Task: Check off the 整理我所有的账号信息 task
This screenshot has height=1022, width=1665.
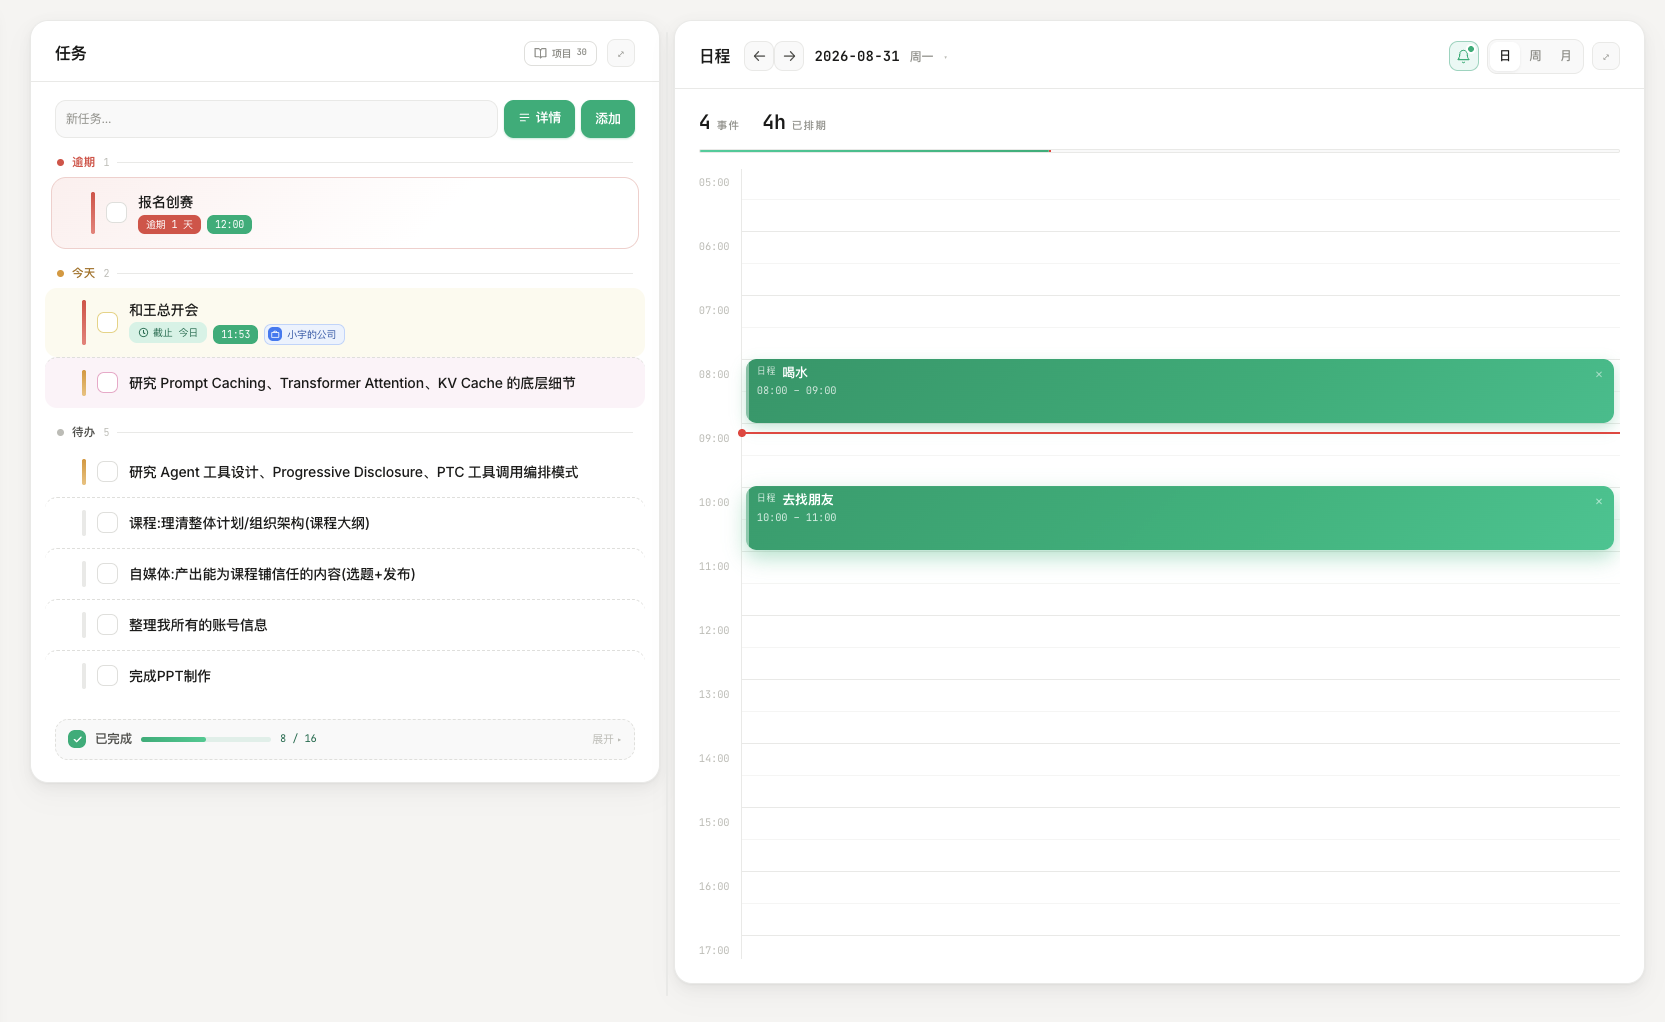Action: click(108, 625)
